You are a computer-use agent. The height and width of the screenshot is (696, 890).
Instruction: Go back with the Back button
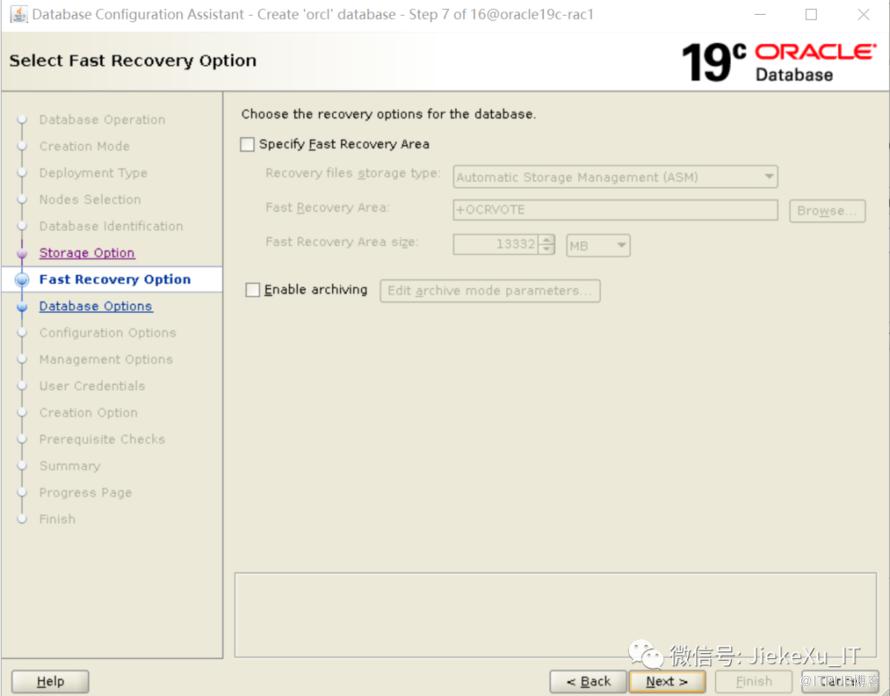(x=588, y=681)
